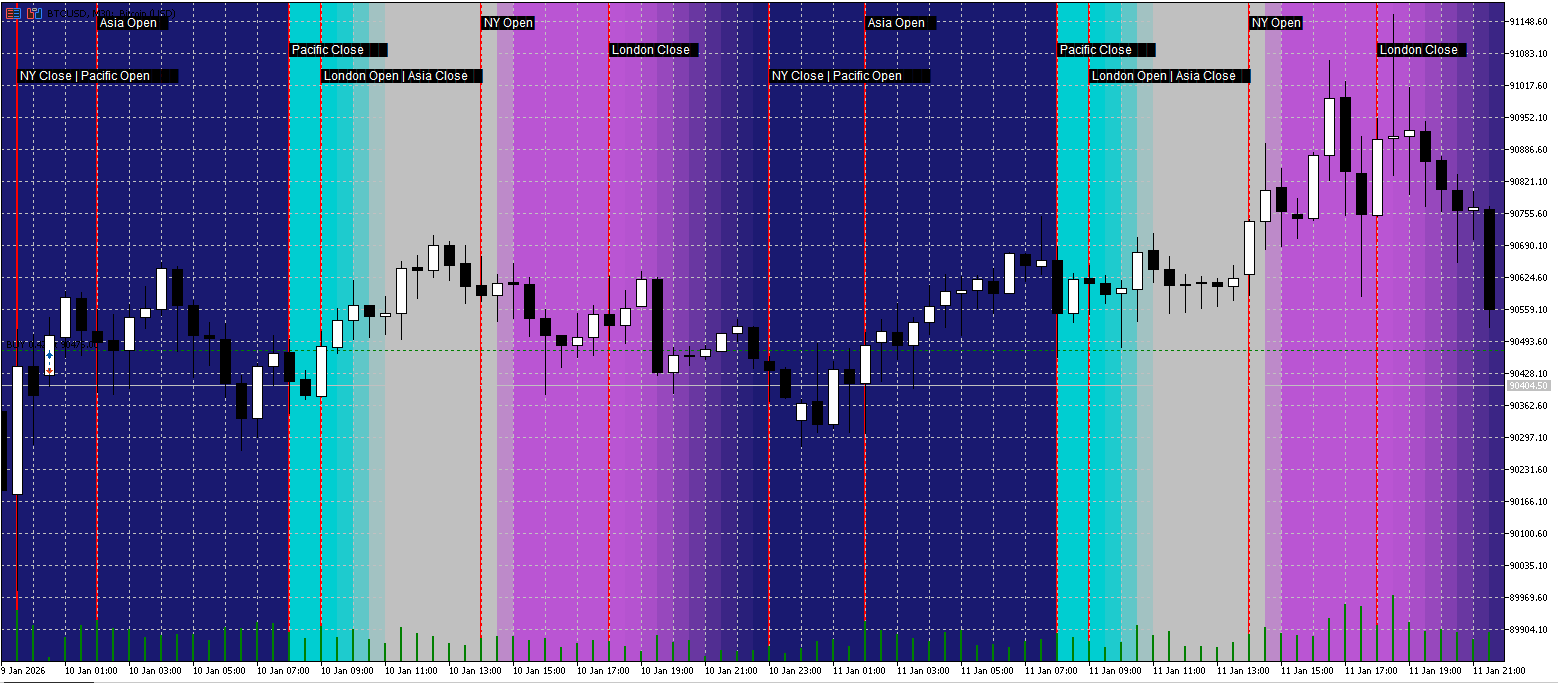Image resolution: width=1558 pixels, height=683 pixels.
Task: Select the London Open | Asia Close label
Action: pyautogui.click(x=400, y=75)
